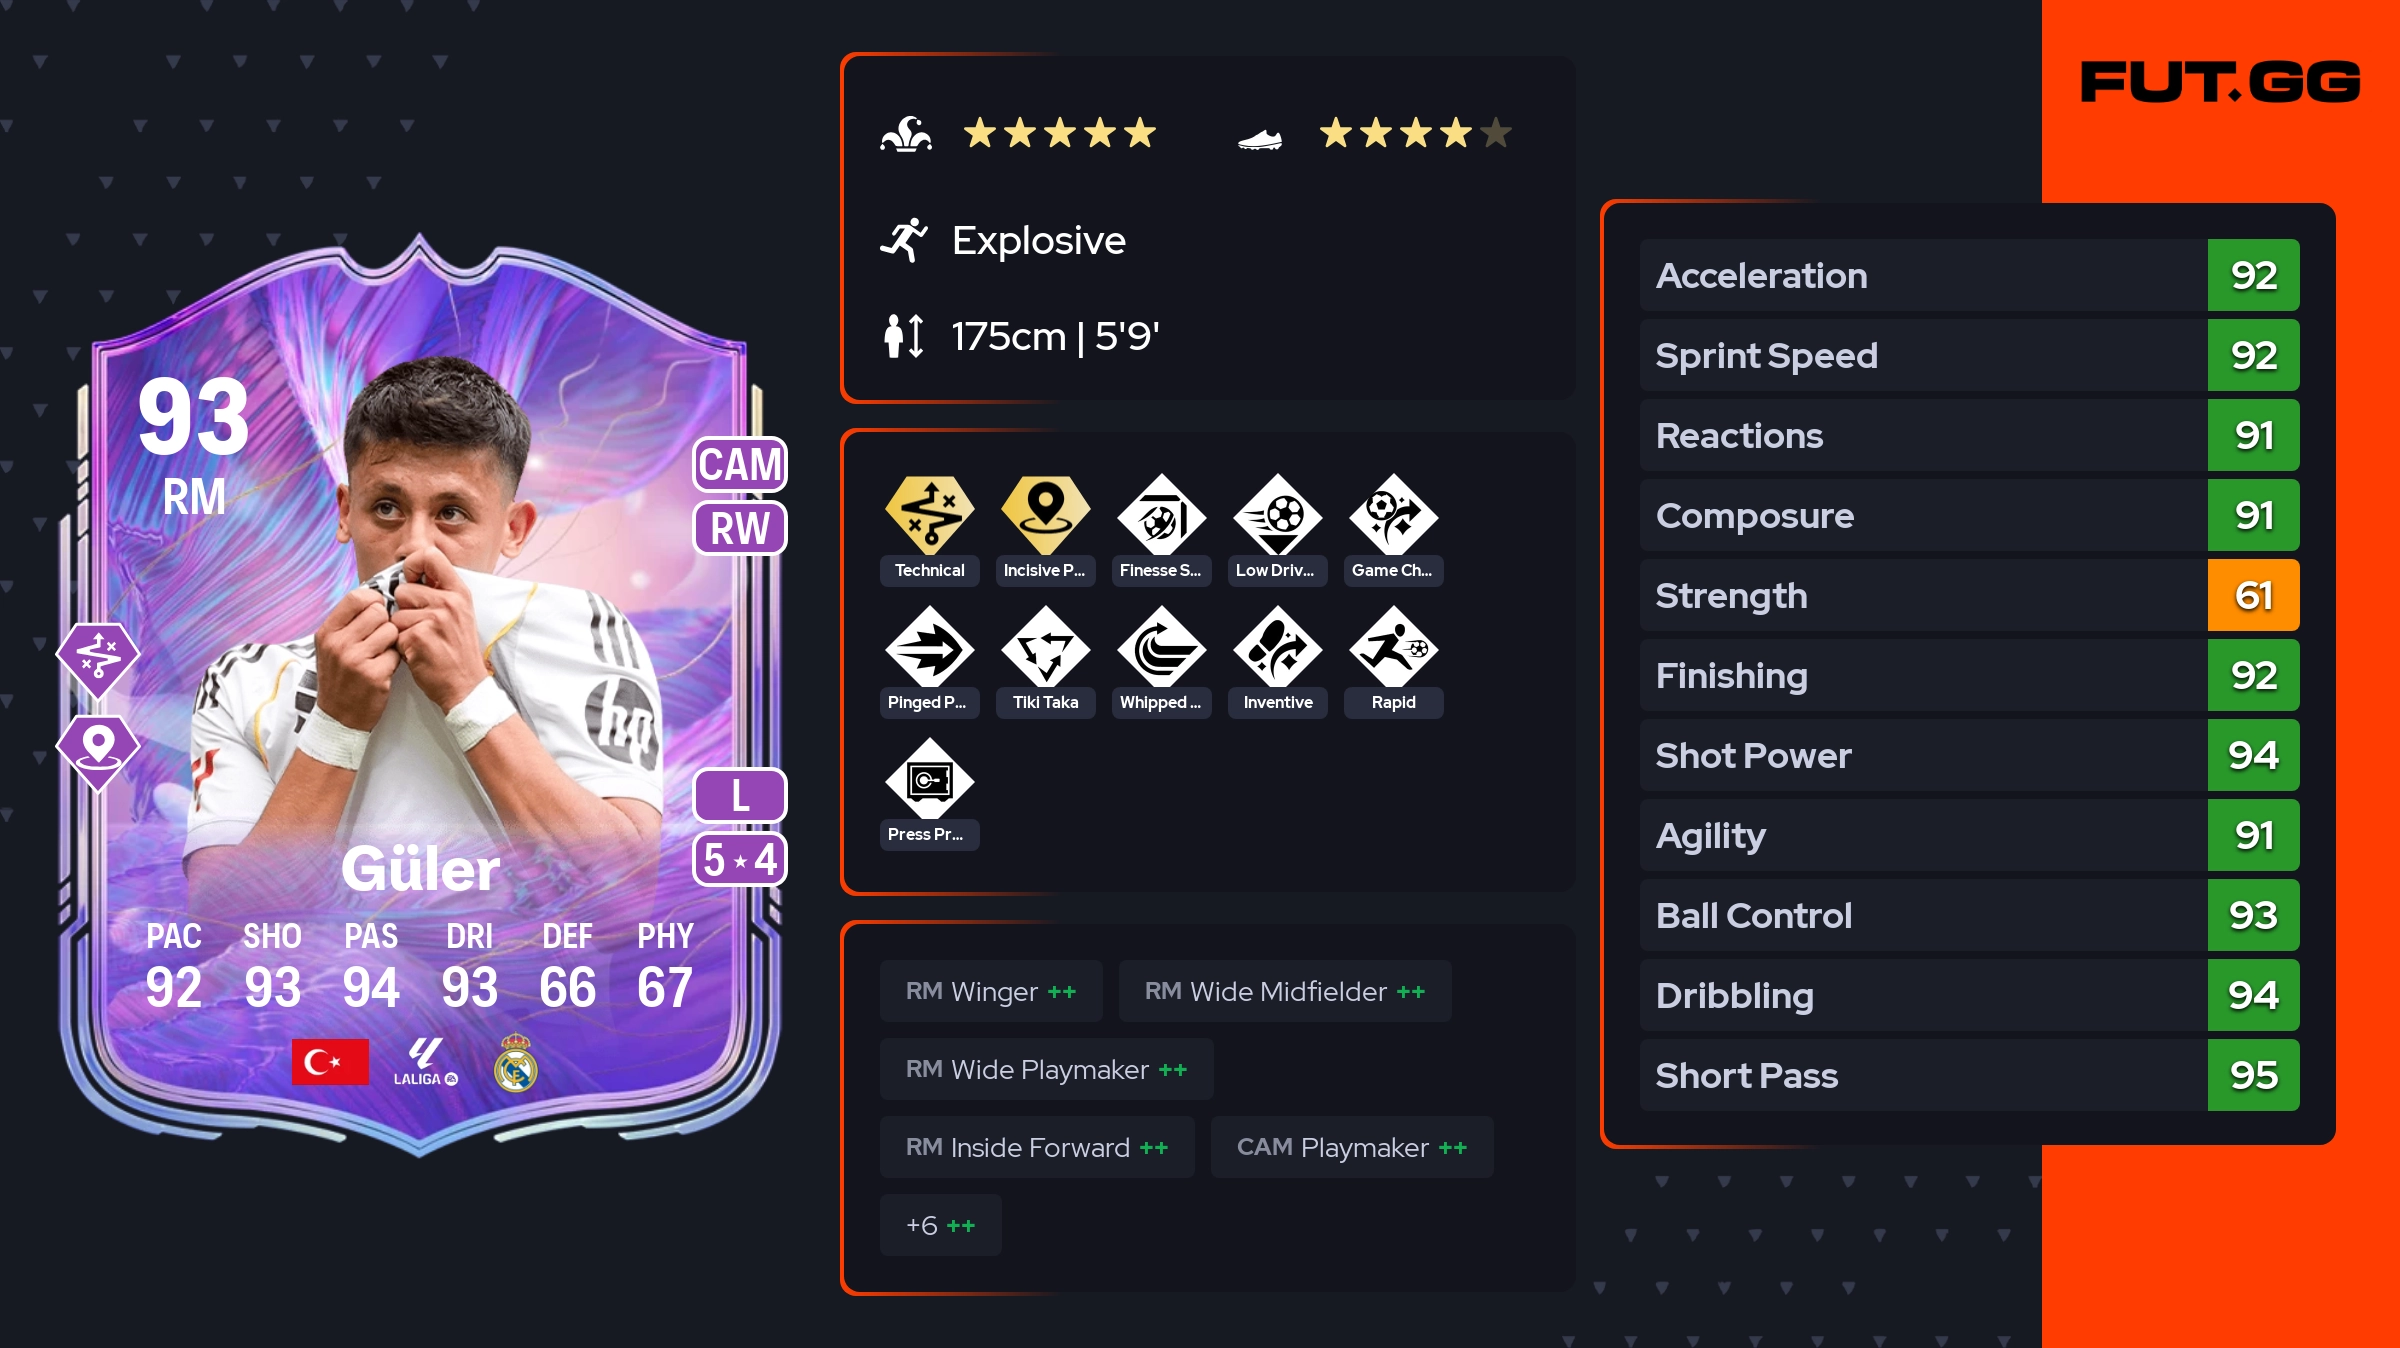
Task: Select the Whipped Pass playstyle icon
Action: tap(1161, 647)
